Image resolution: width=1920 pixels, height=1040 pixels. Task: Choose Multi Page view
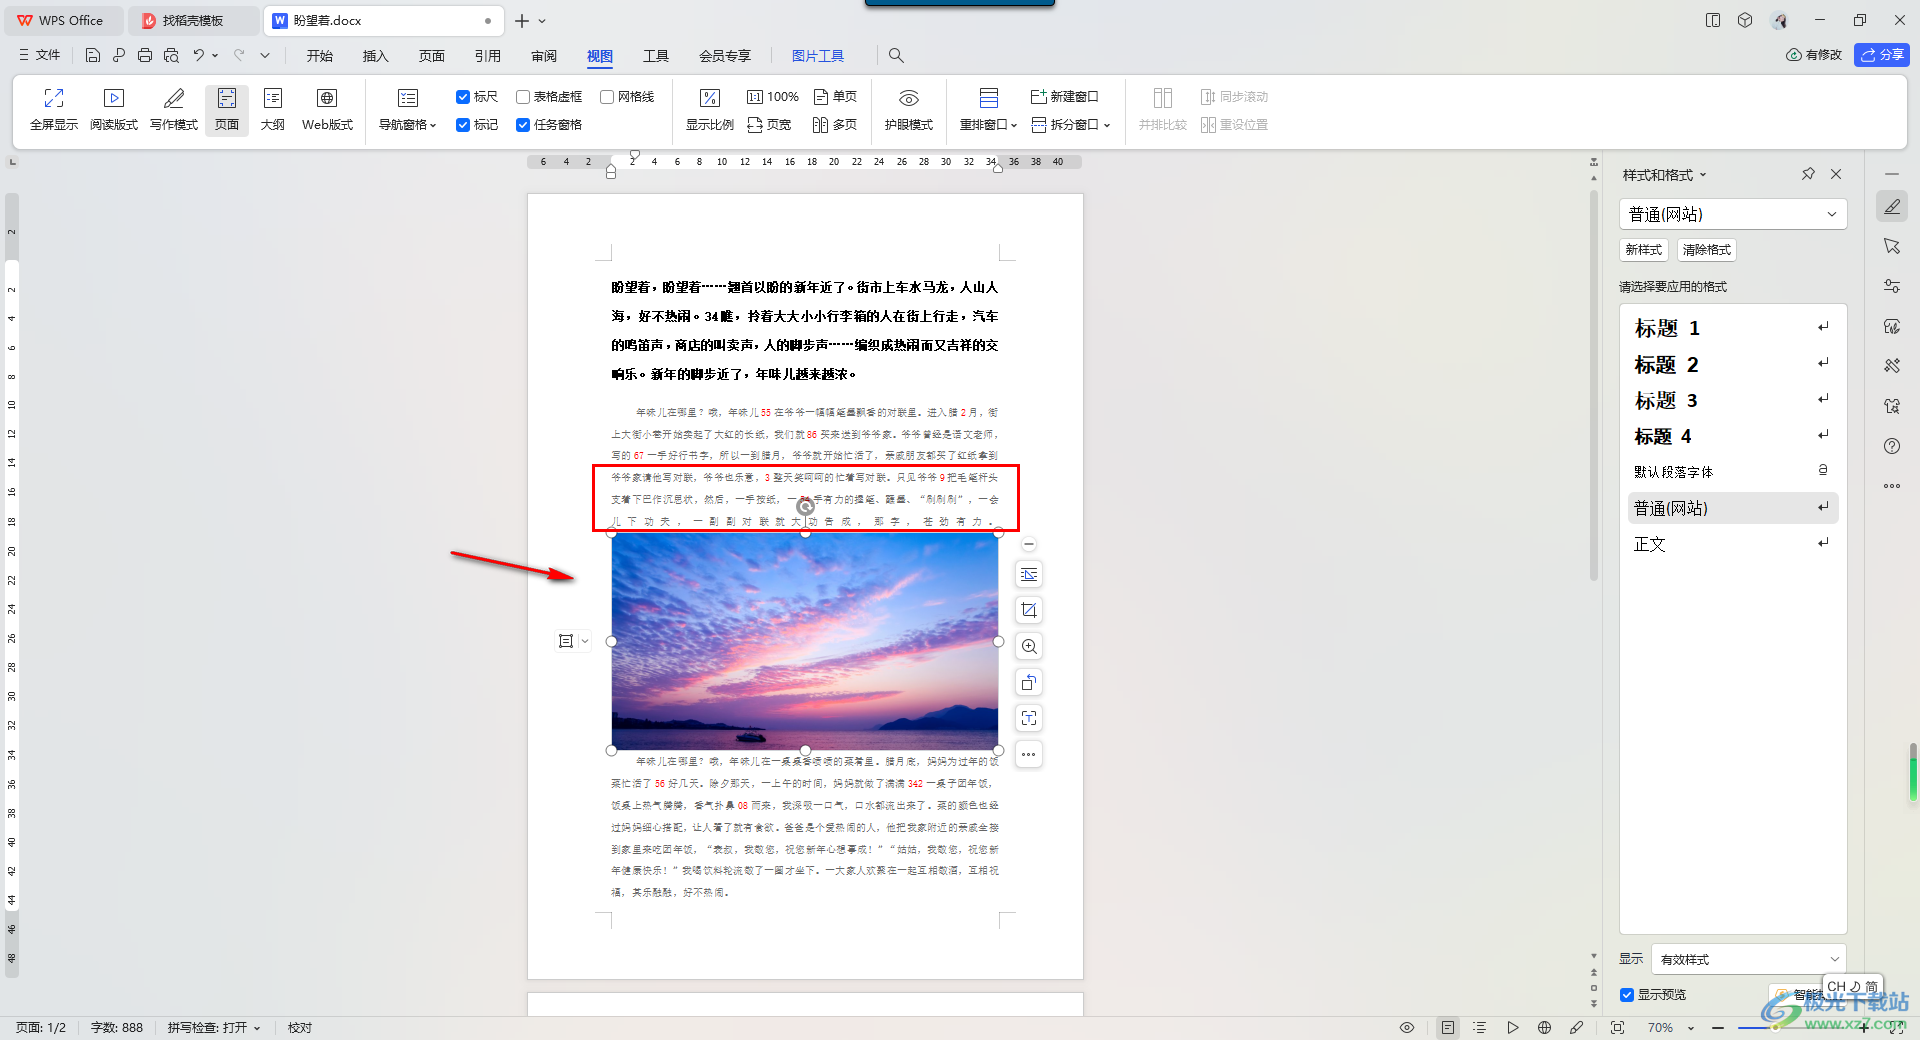[835, 125]
